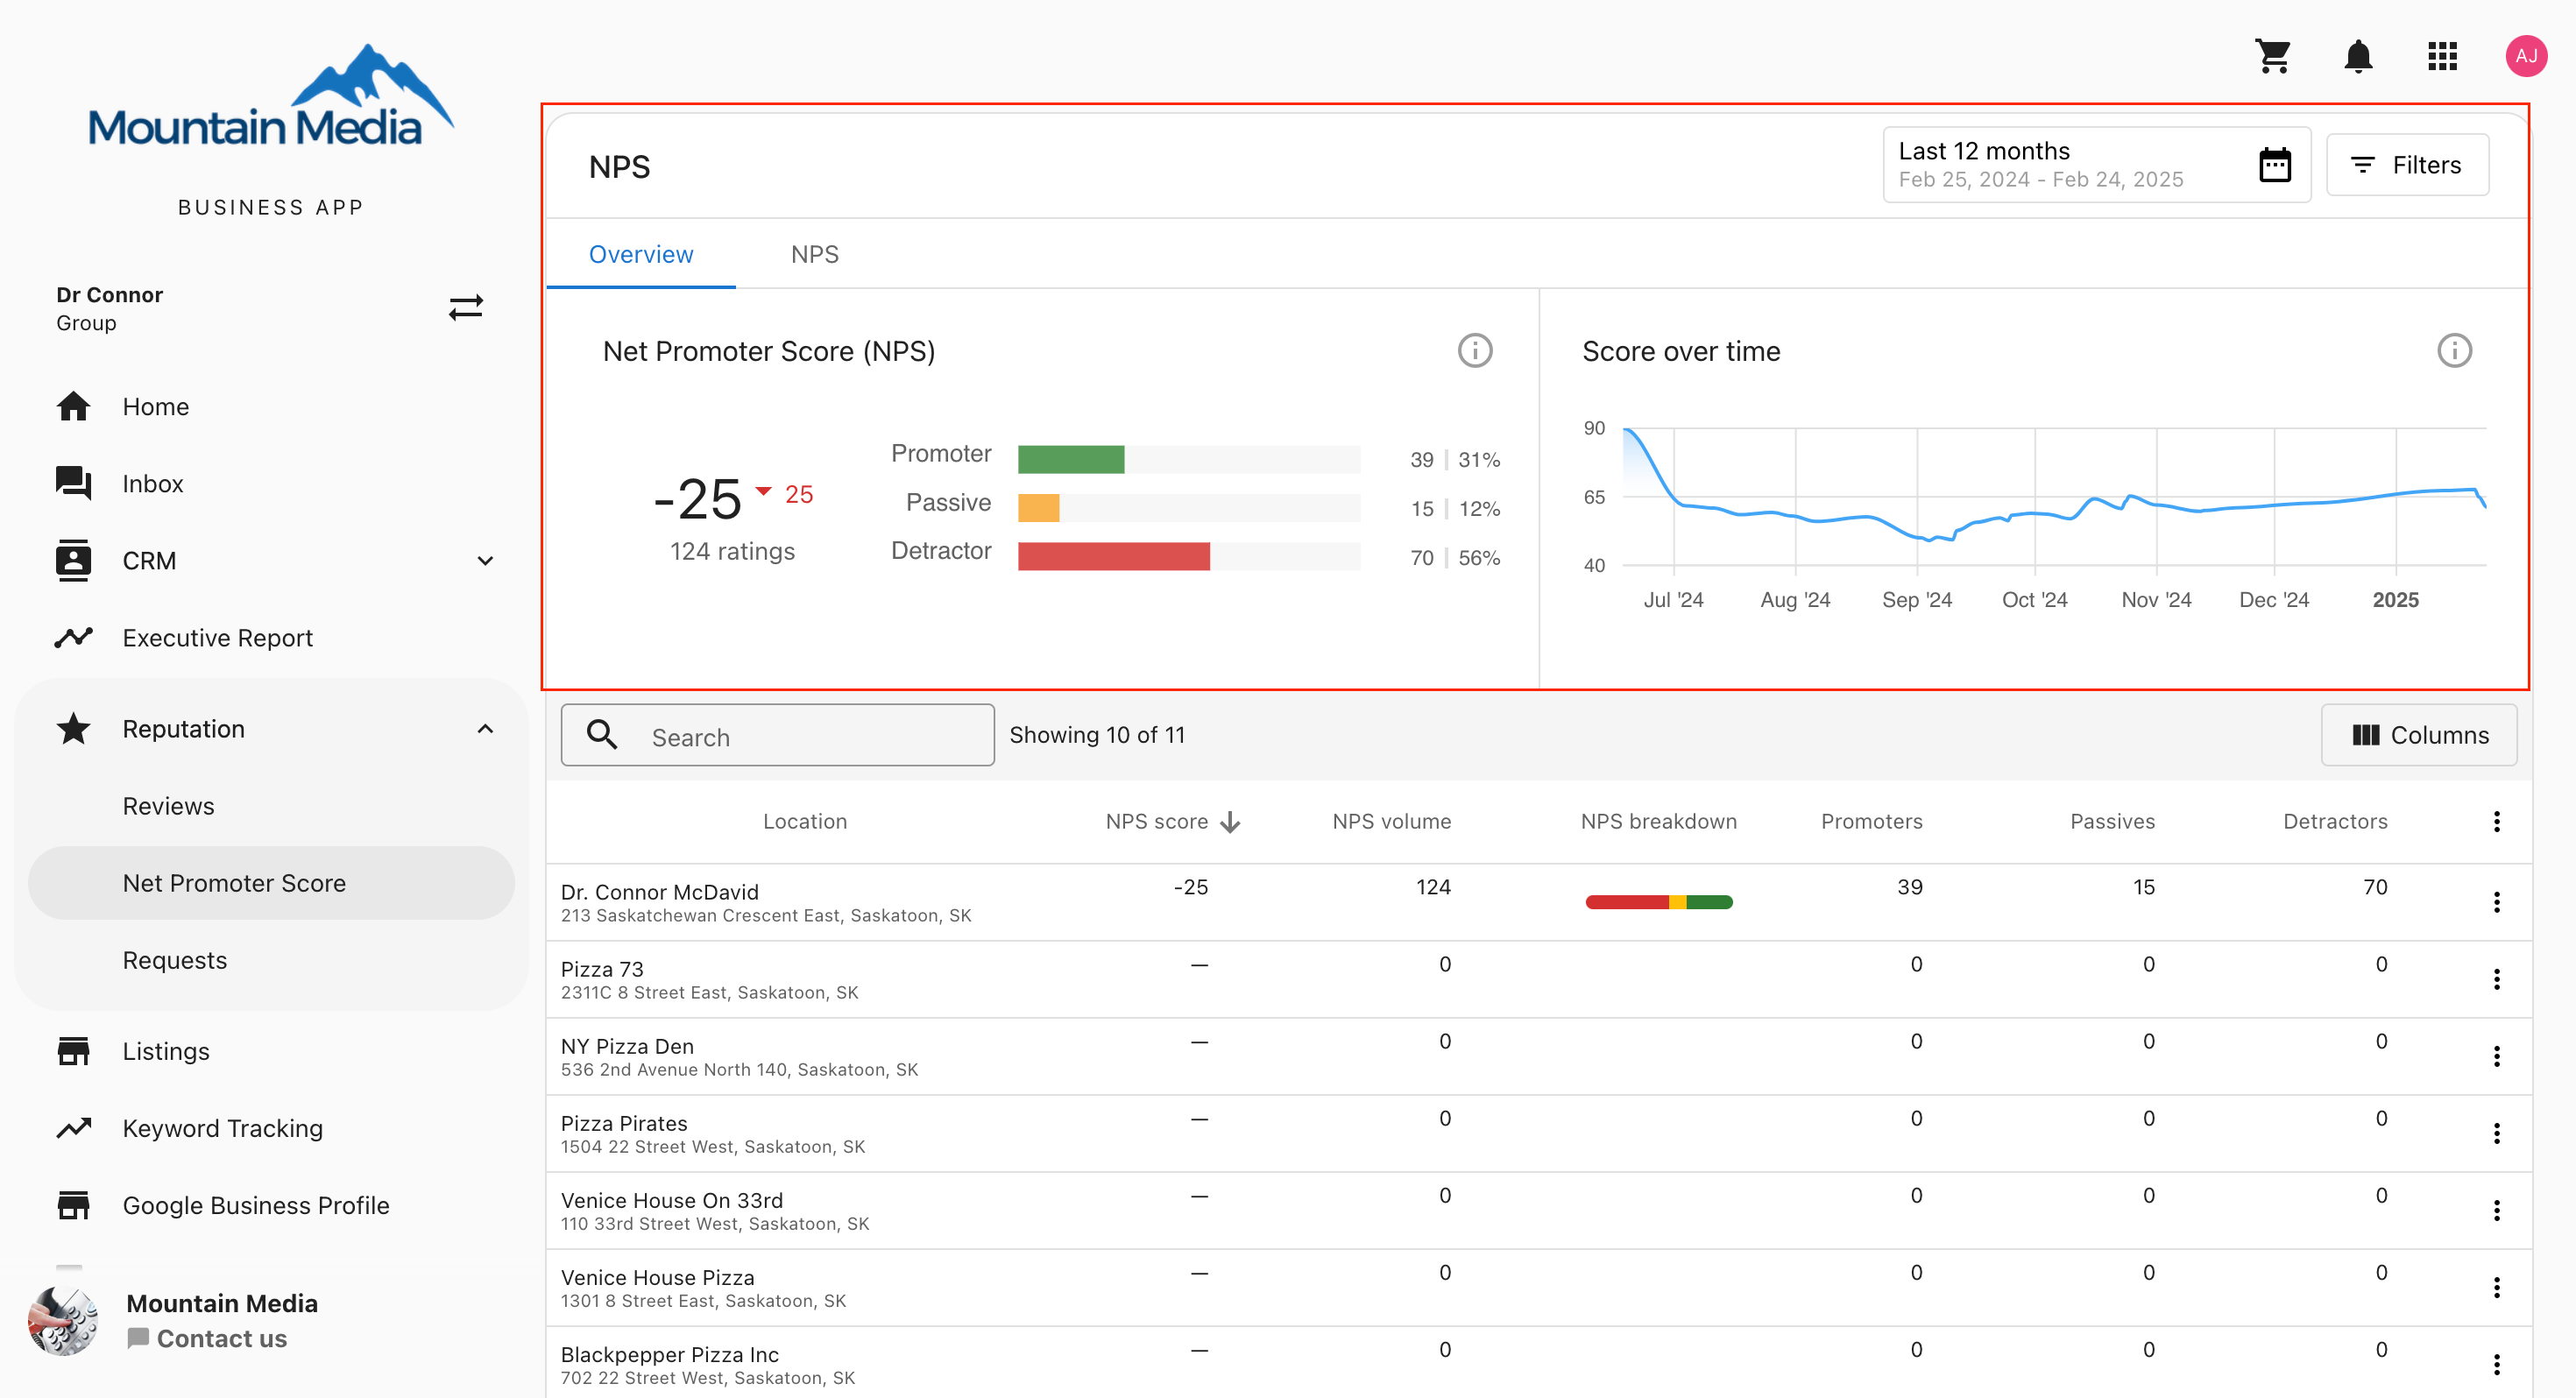The height and width of the screenshot is (1398, 2576).
Task: Click the search magnifier icon
Action: [602, 735]
